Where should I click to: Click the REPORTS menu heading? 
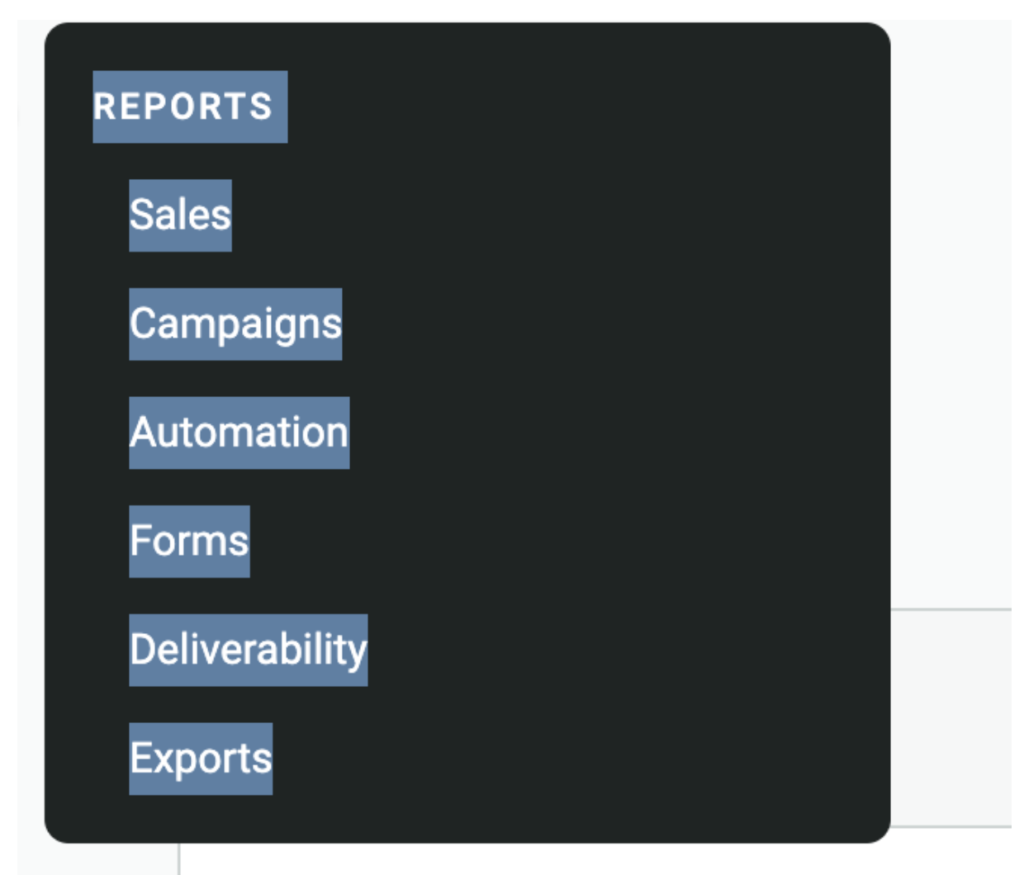click(x=184, y=107)
